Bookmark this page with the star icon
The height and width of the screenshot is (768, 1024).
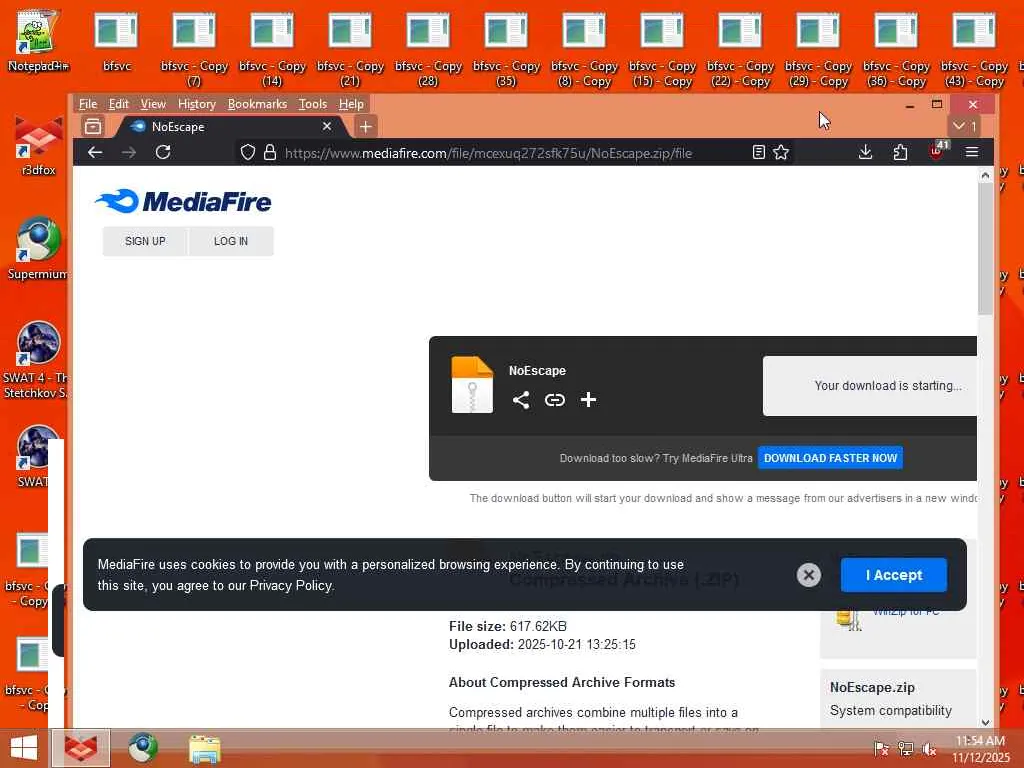pos(781,153)
